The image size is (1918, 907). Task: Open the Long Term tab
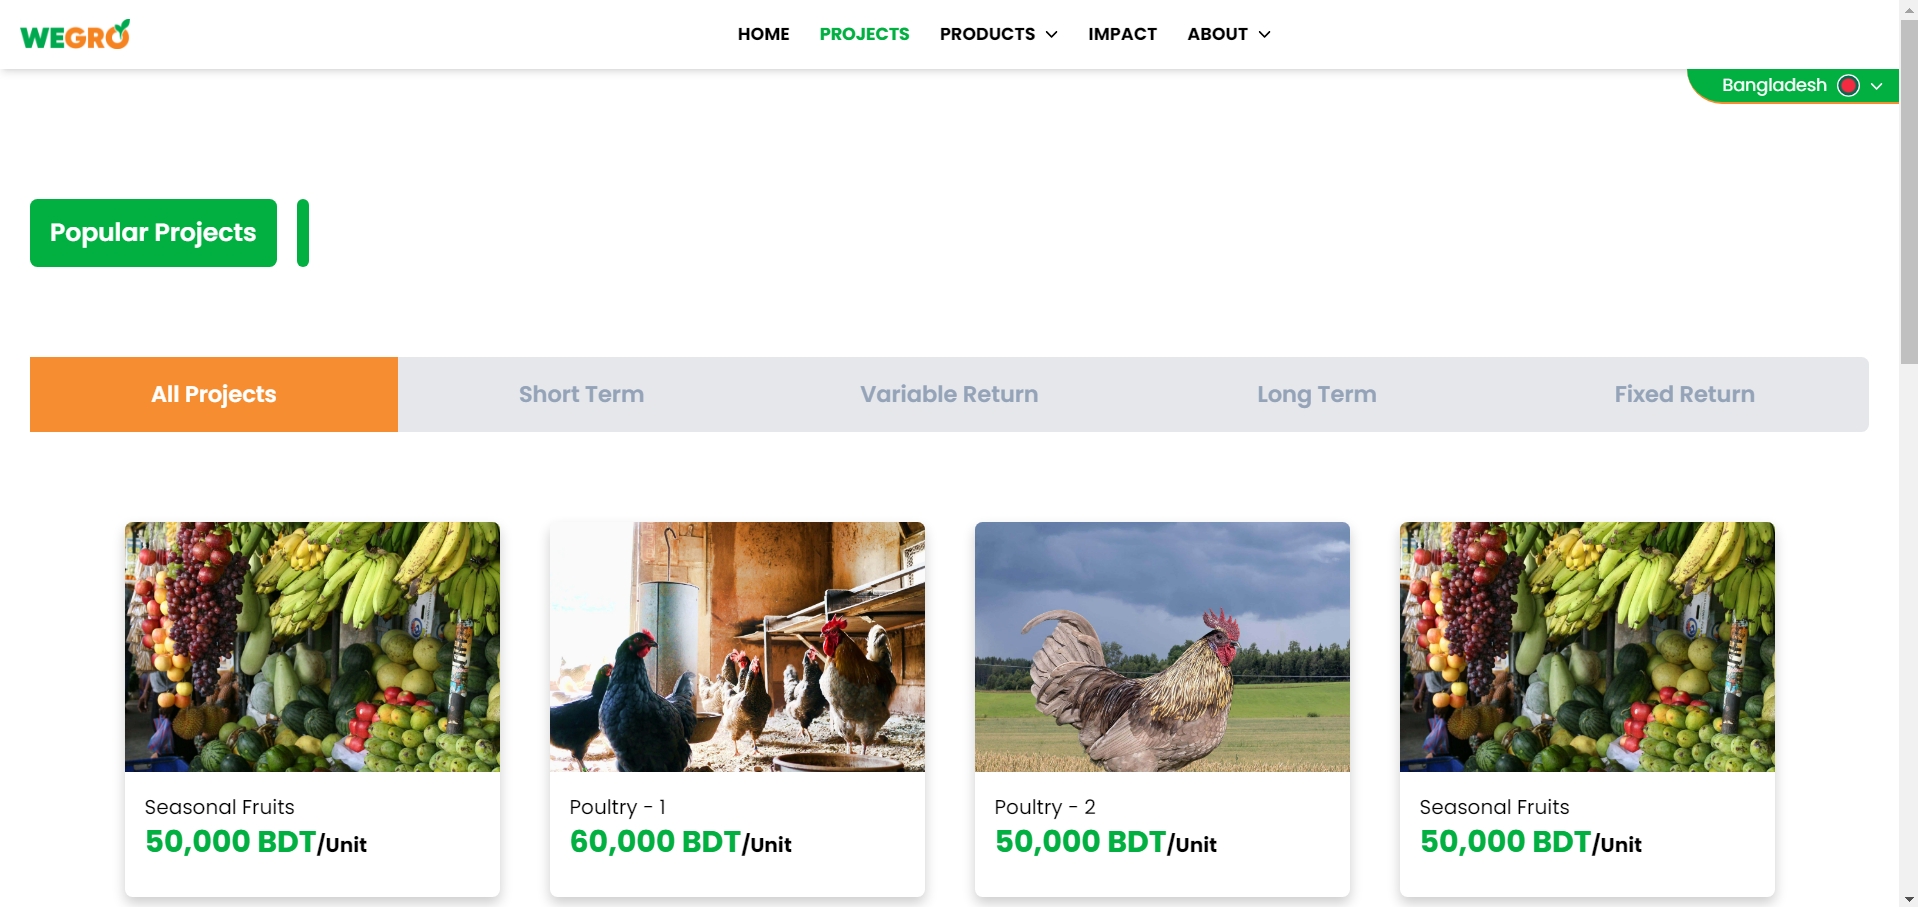1316,394
